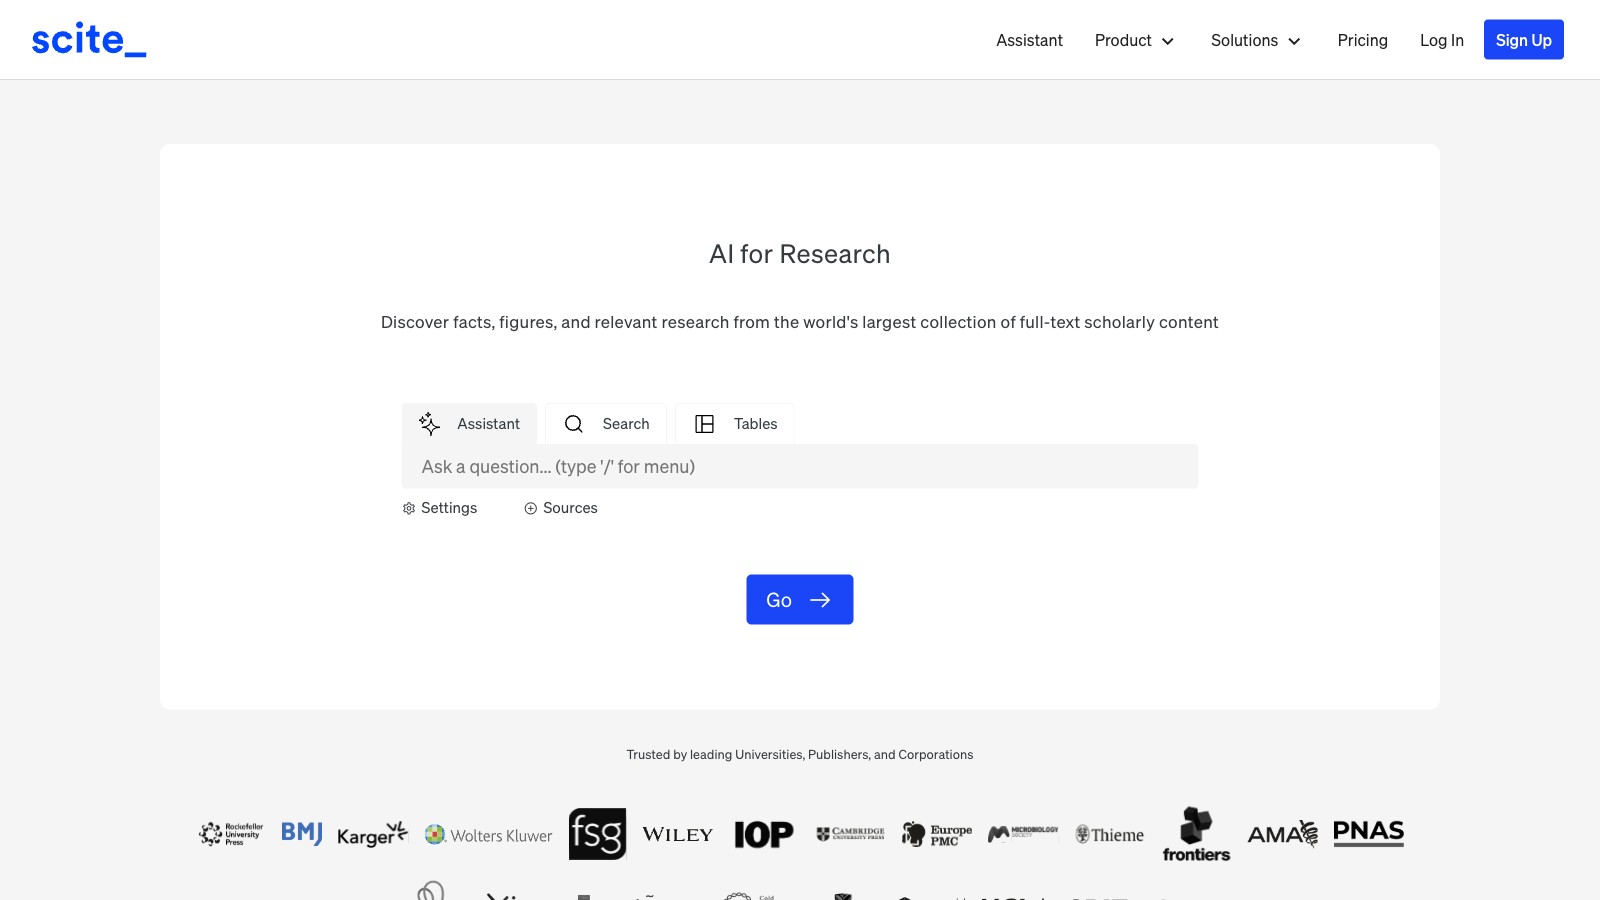Expand the Solutions dropdown menu
Viewport: 1600px width, 900px height.
pyautogui.click(x=1255, y=40)
